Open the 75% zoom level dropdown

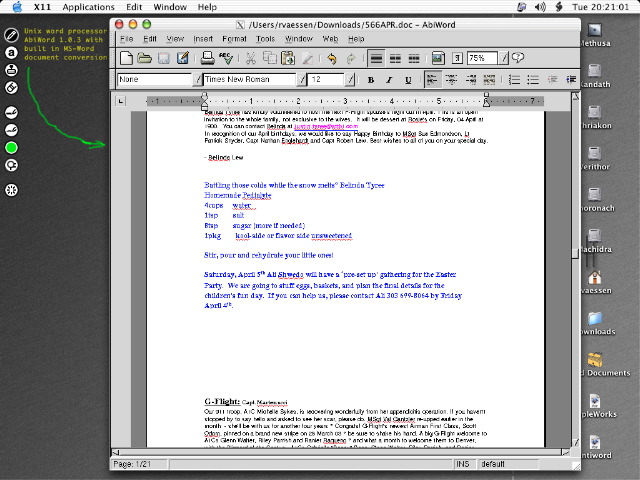(x=503, y=59)
